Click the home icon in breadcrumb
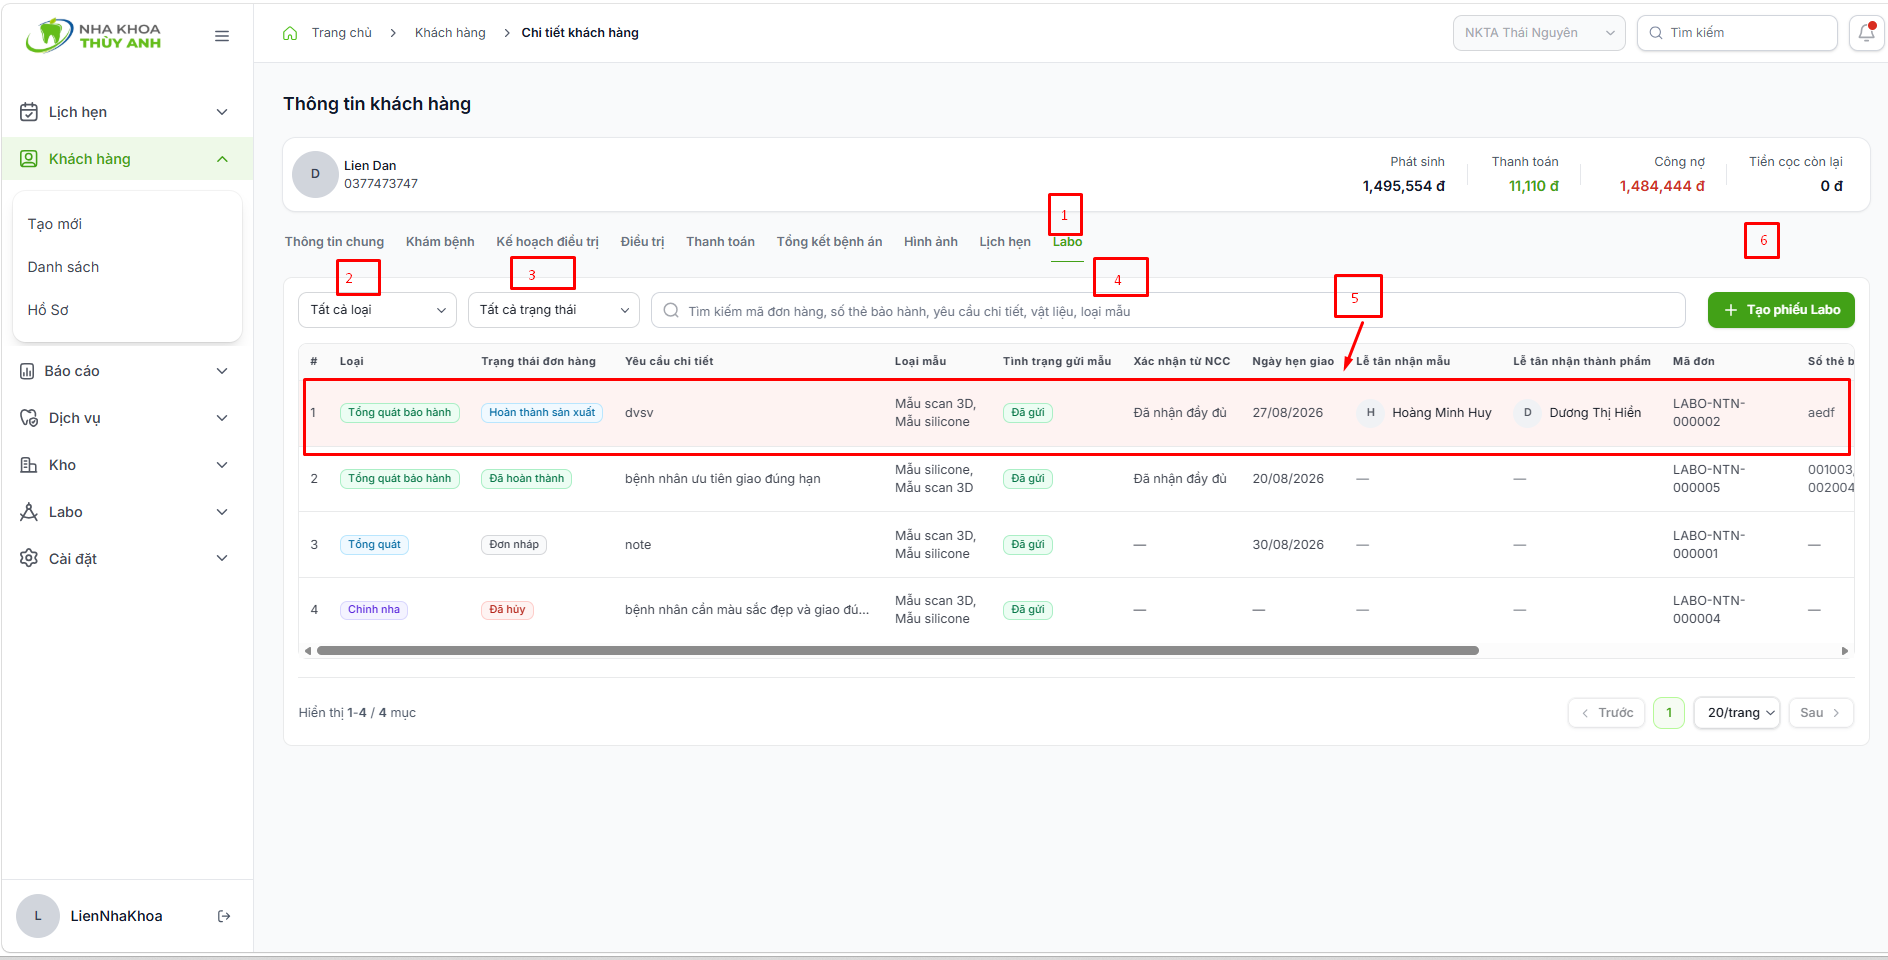1888x960 pixels. [x=290, y=33]
